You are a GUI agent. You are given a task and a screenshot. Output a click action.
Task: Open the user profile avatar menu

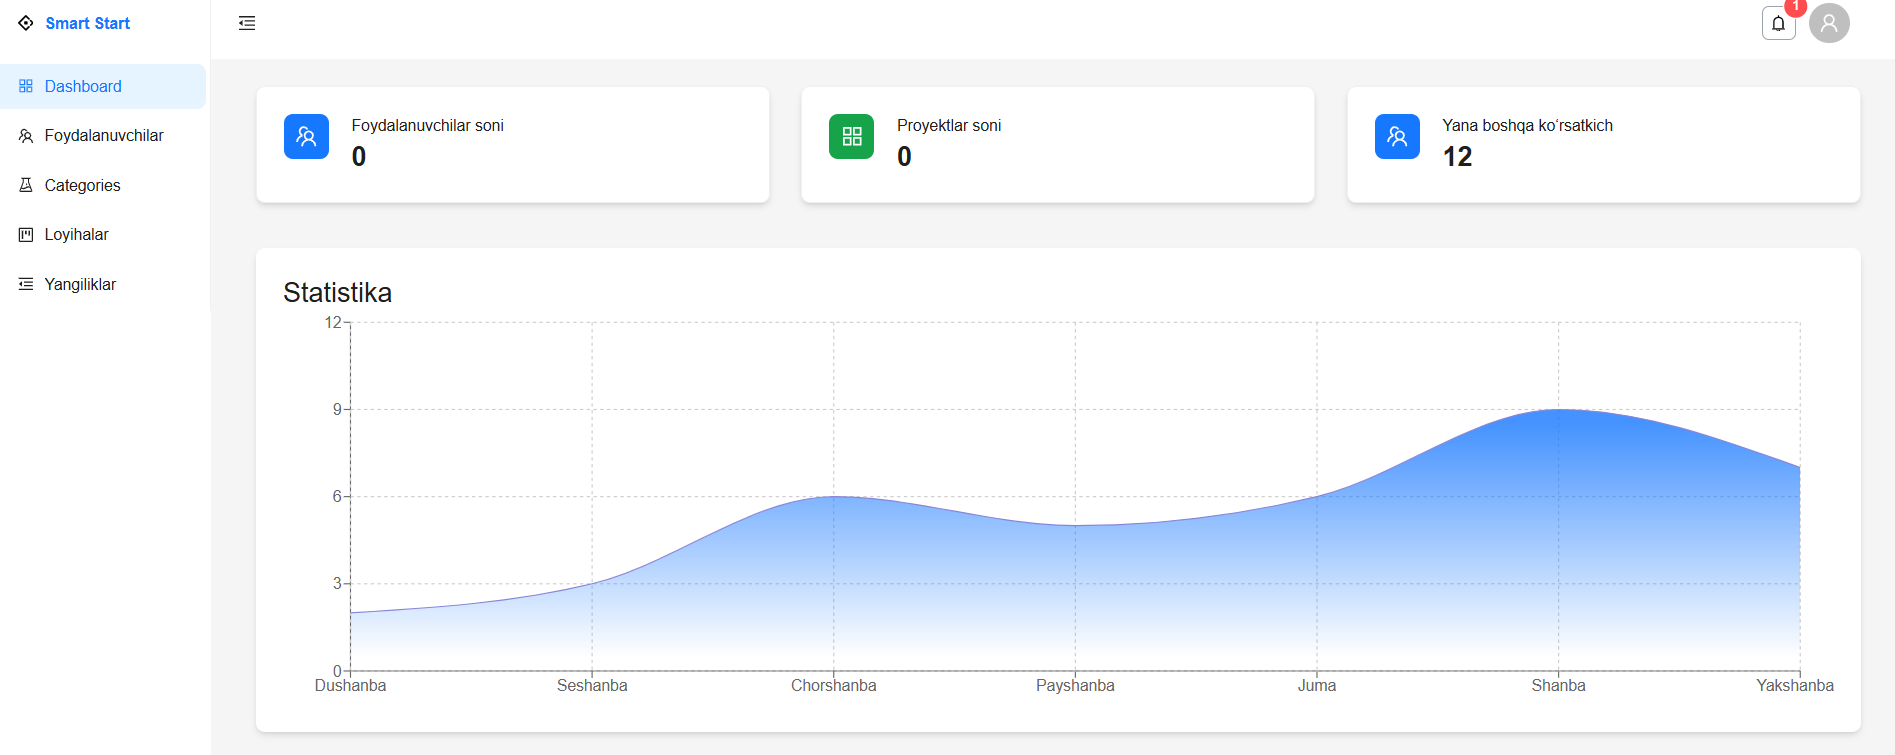coord(1829,23)
